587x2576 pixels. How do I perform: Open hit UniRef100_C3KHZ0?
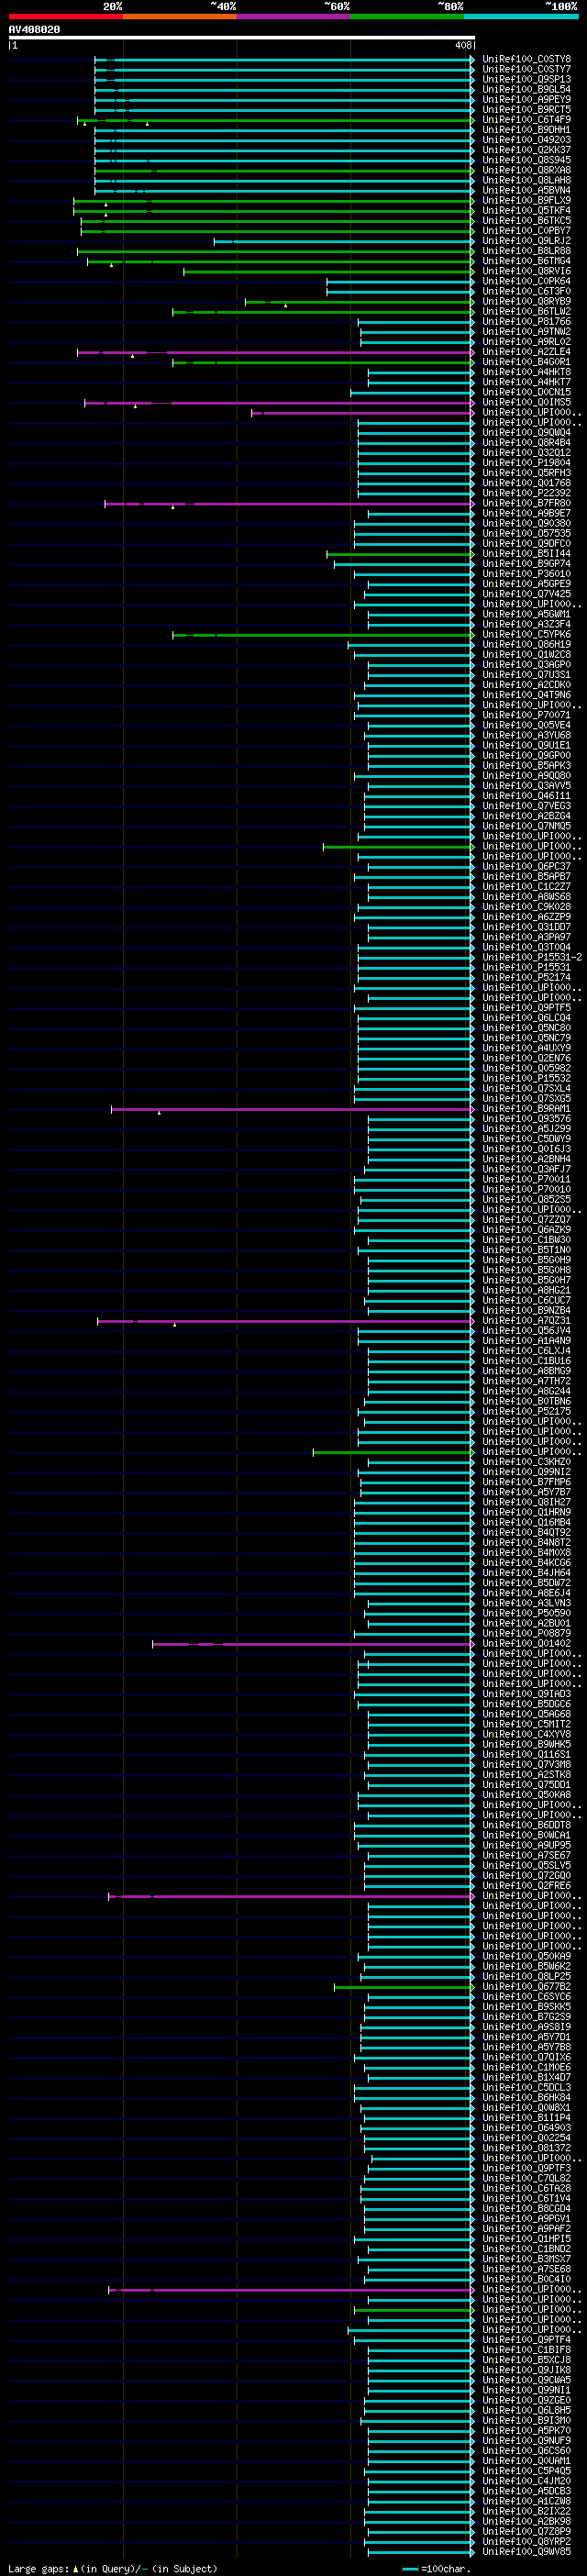point(526,1462)
